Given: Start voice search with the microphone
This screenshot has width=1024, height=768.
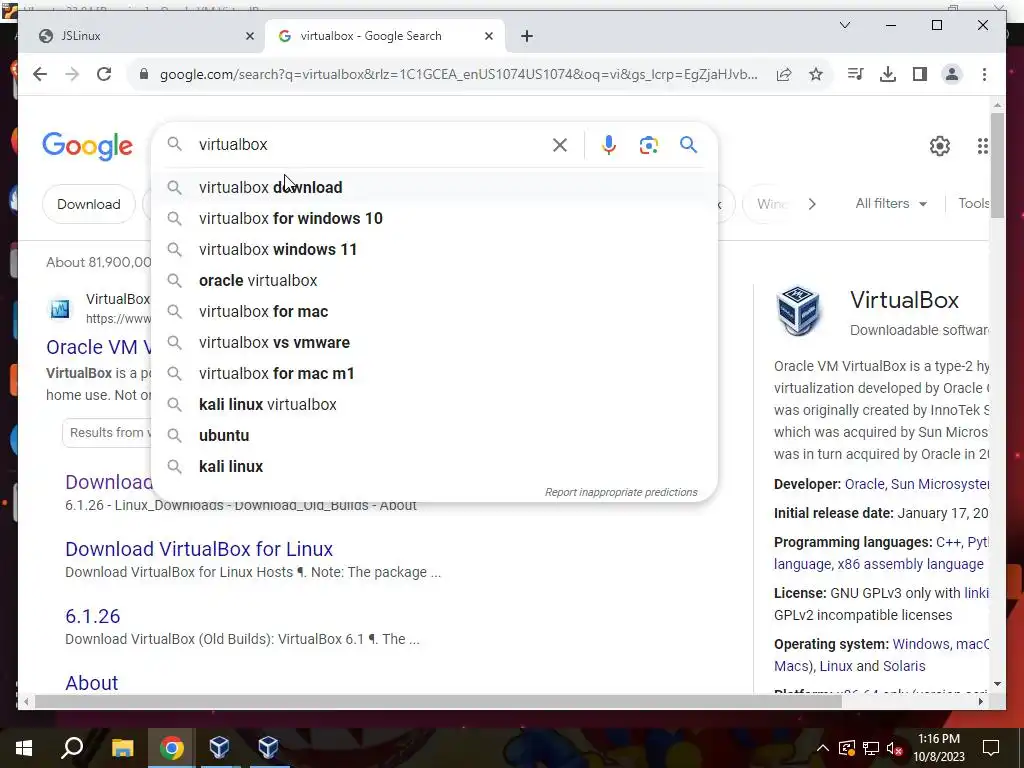Looking at the screenshot, I should (609, 145).
